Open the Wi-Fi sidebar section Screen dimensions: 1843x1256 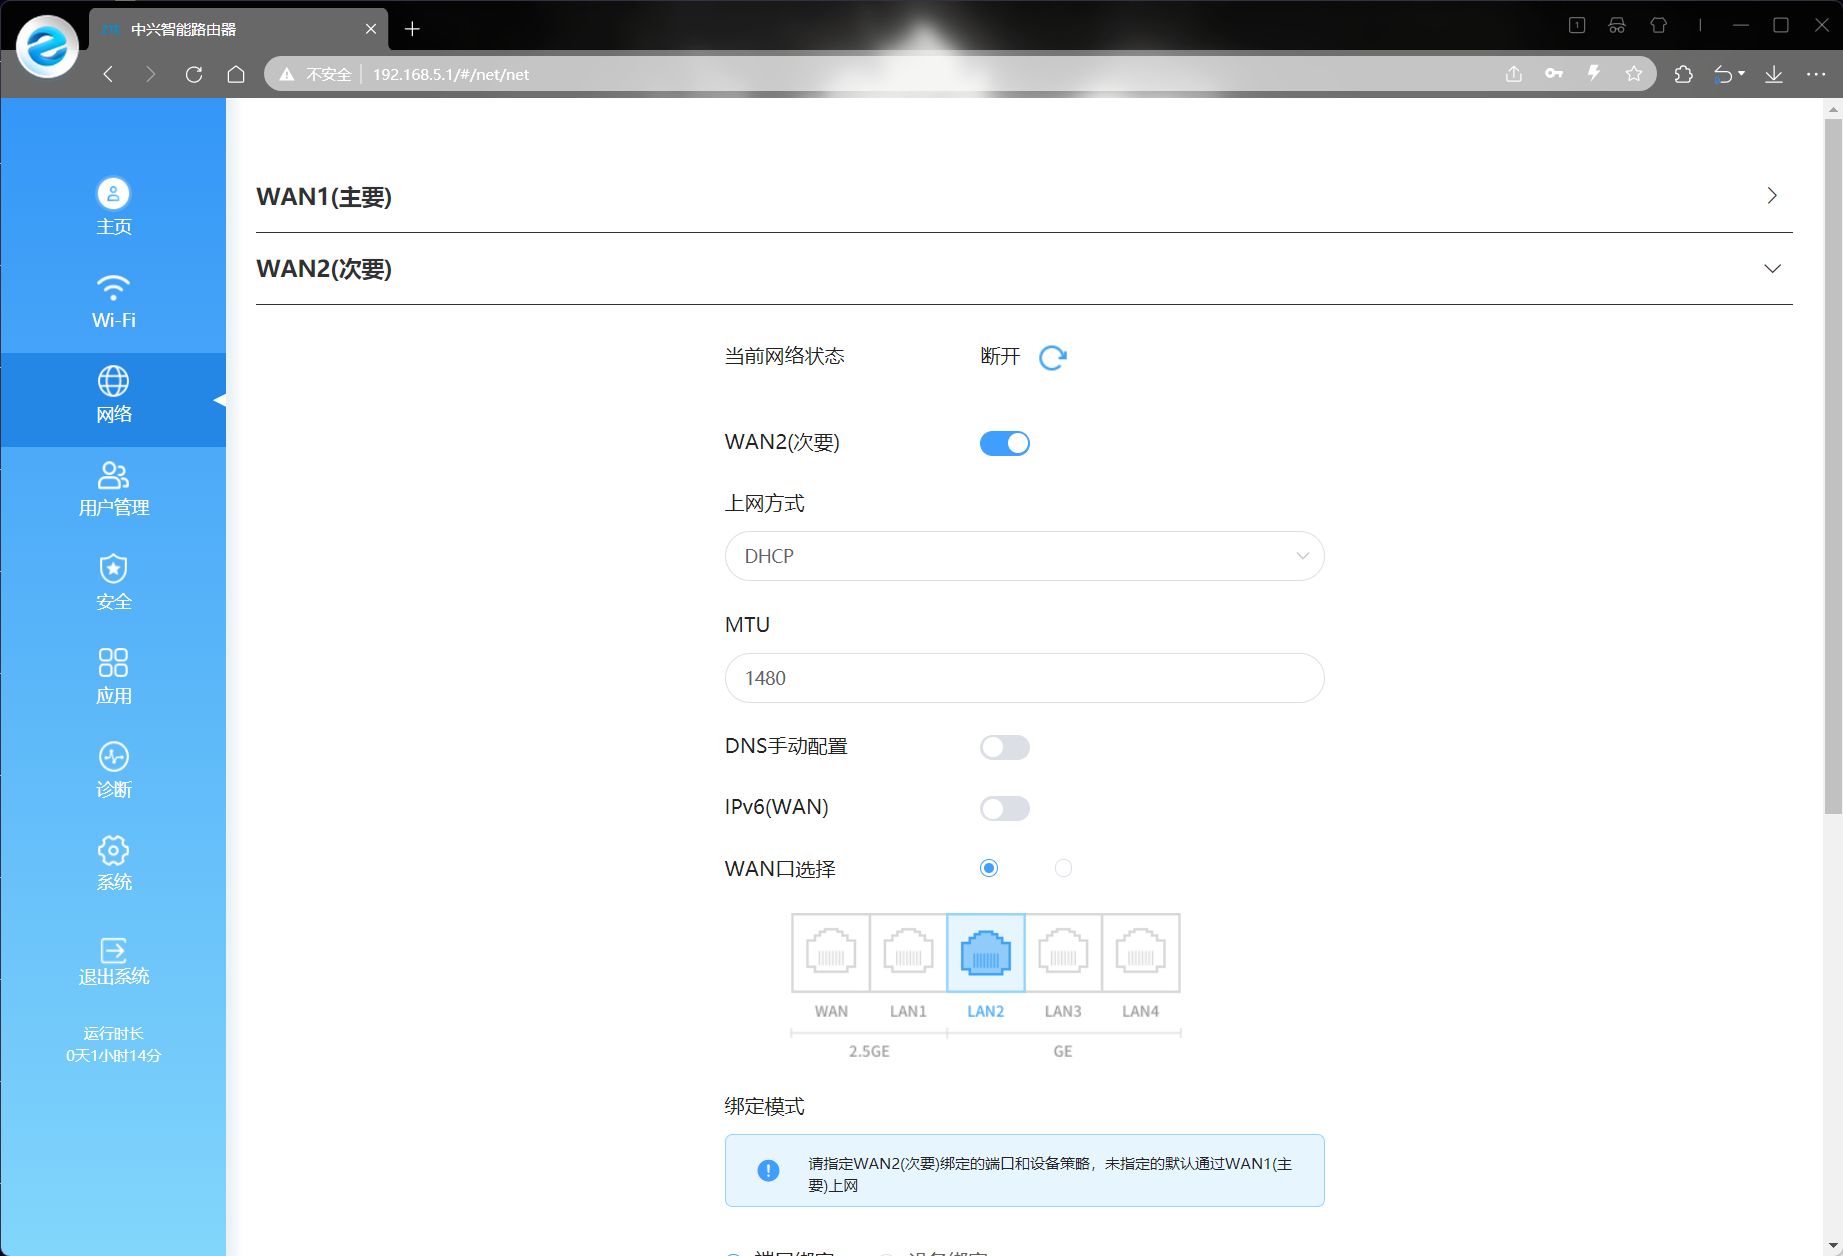pos(113,301)
